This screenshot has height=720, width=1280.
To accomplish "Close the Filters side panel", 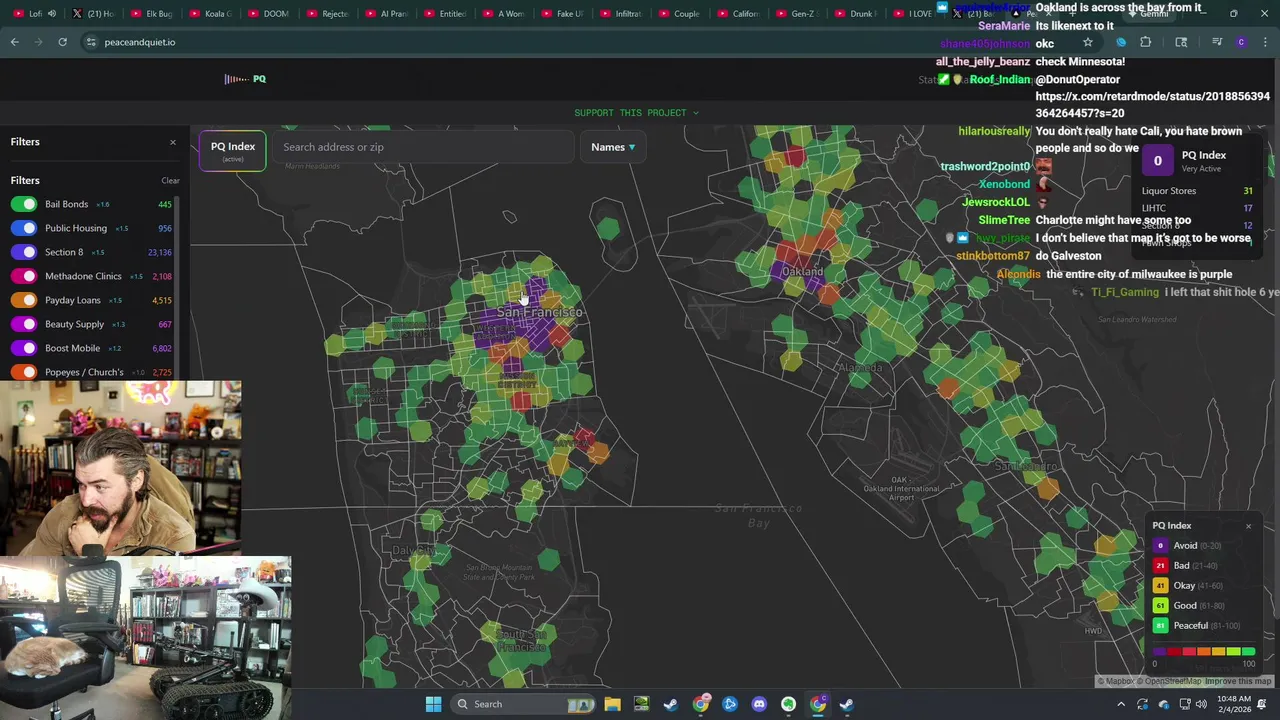I will click(172, 142).
